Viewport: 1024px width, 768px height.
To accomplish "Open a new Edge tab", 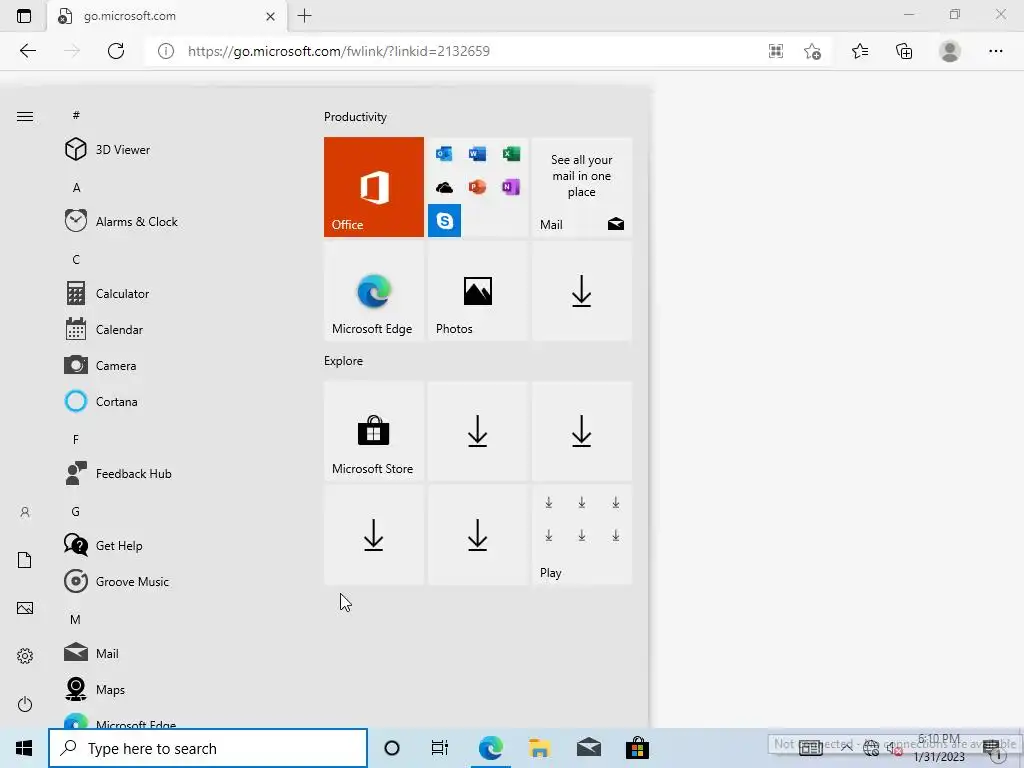I will (x=304, y=16).
